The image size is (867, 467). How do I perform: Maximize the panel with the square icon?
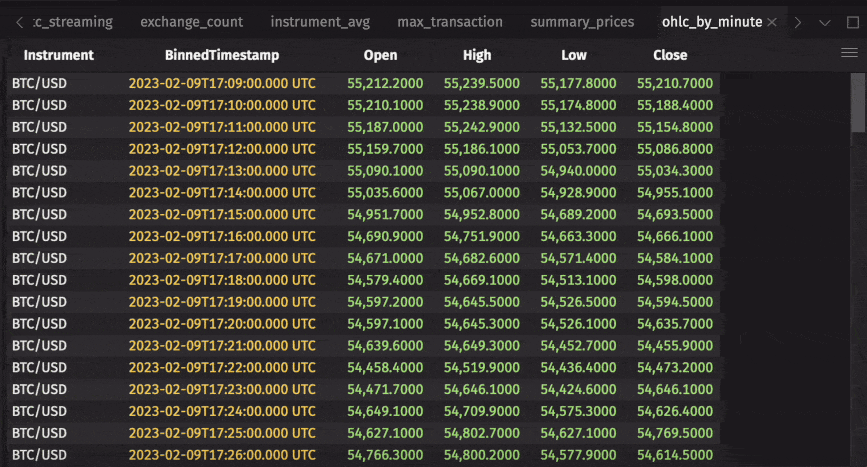coord(852,22)
